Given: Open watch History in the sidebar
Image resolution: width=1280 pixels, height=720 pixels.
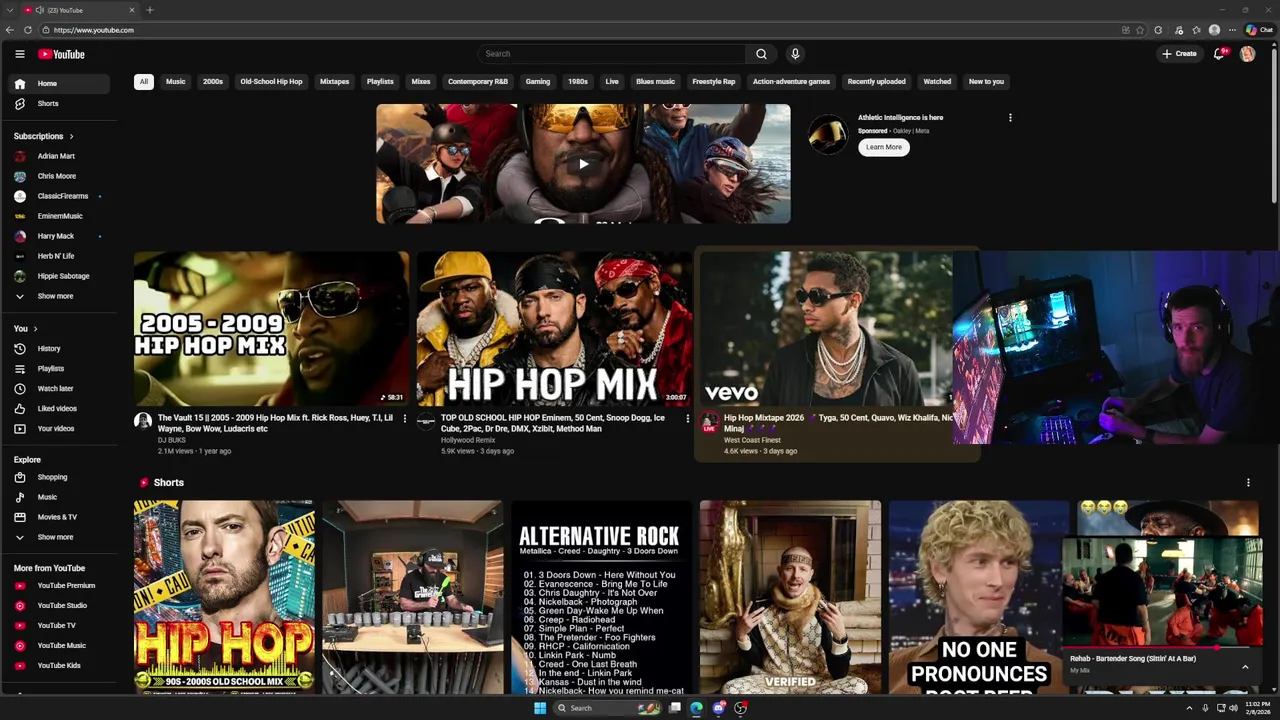Looking at the screenshot, I should click(x=59, y=349).
